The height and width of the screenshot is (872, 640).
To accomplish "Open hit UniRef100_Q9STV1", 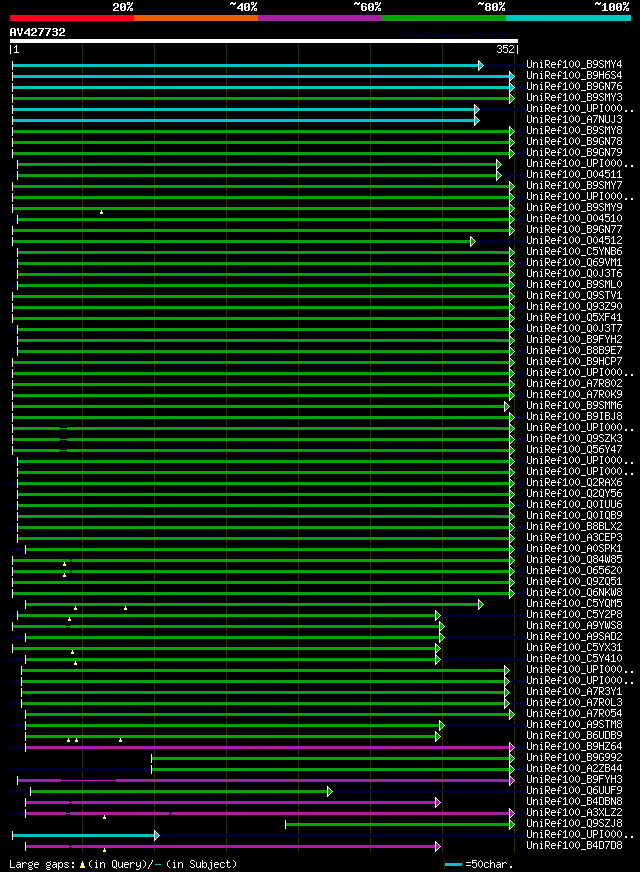I will [x=574, y=295].
